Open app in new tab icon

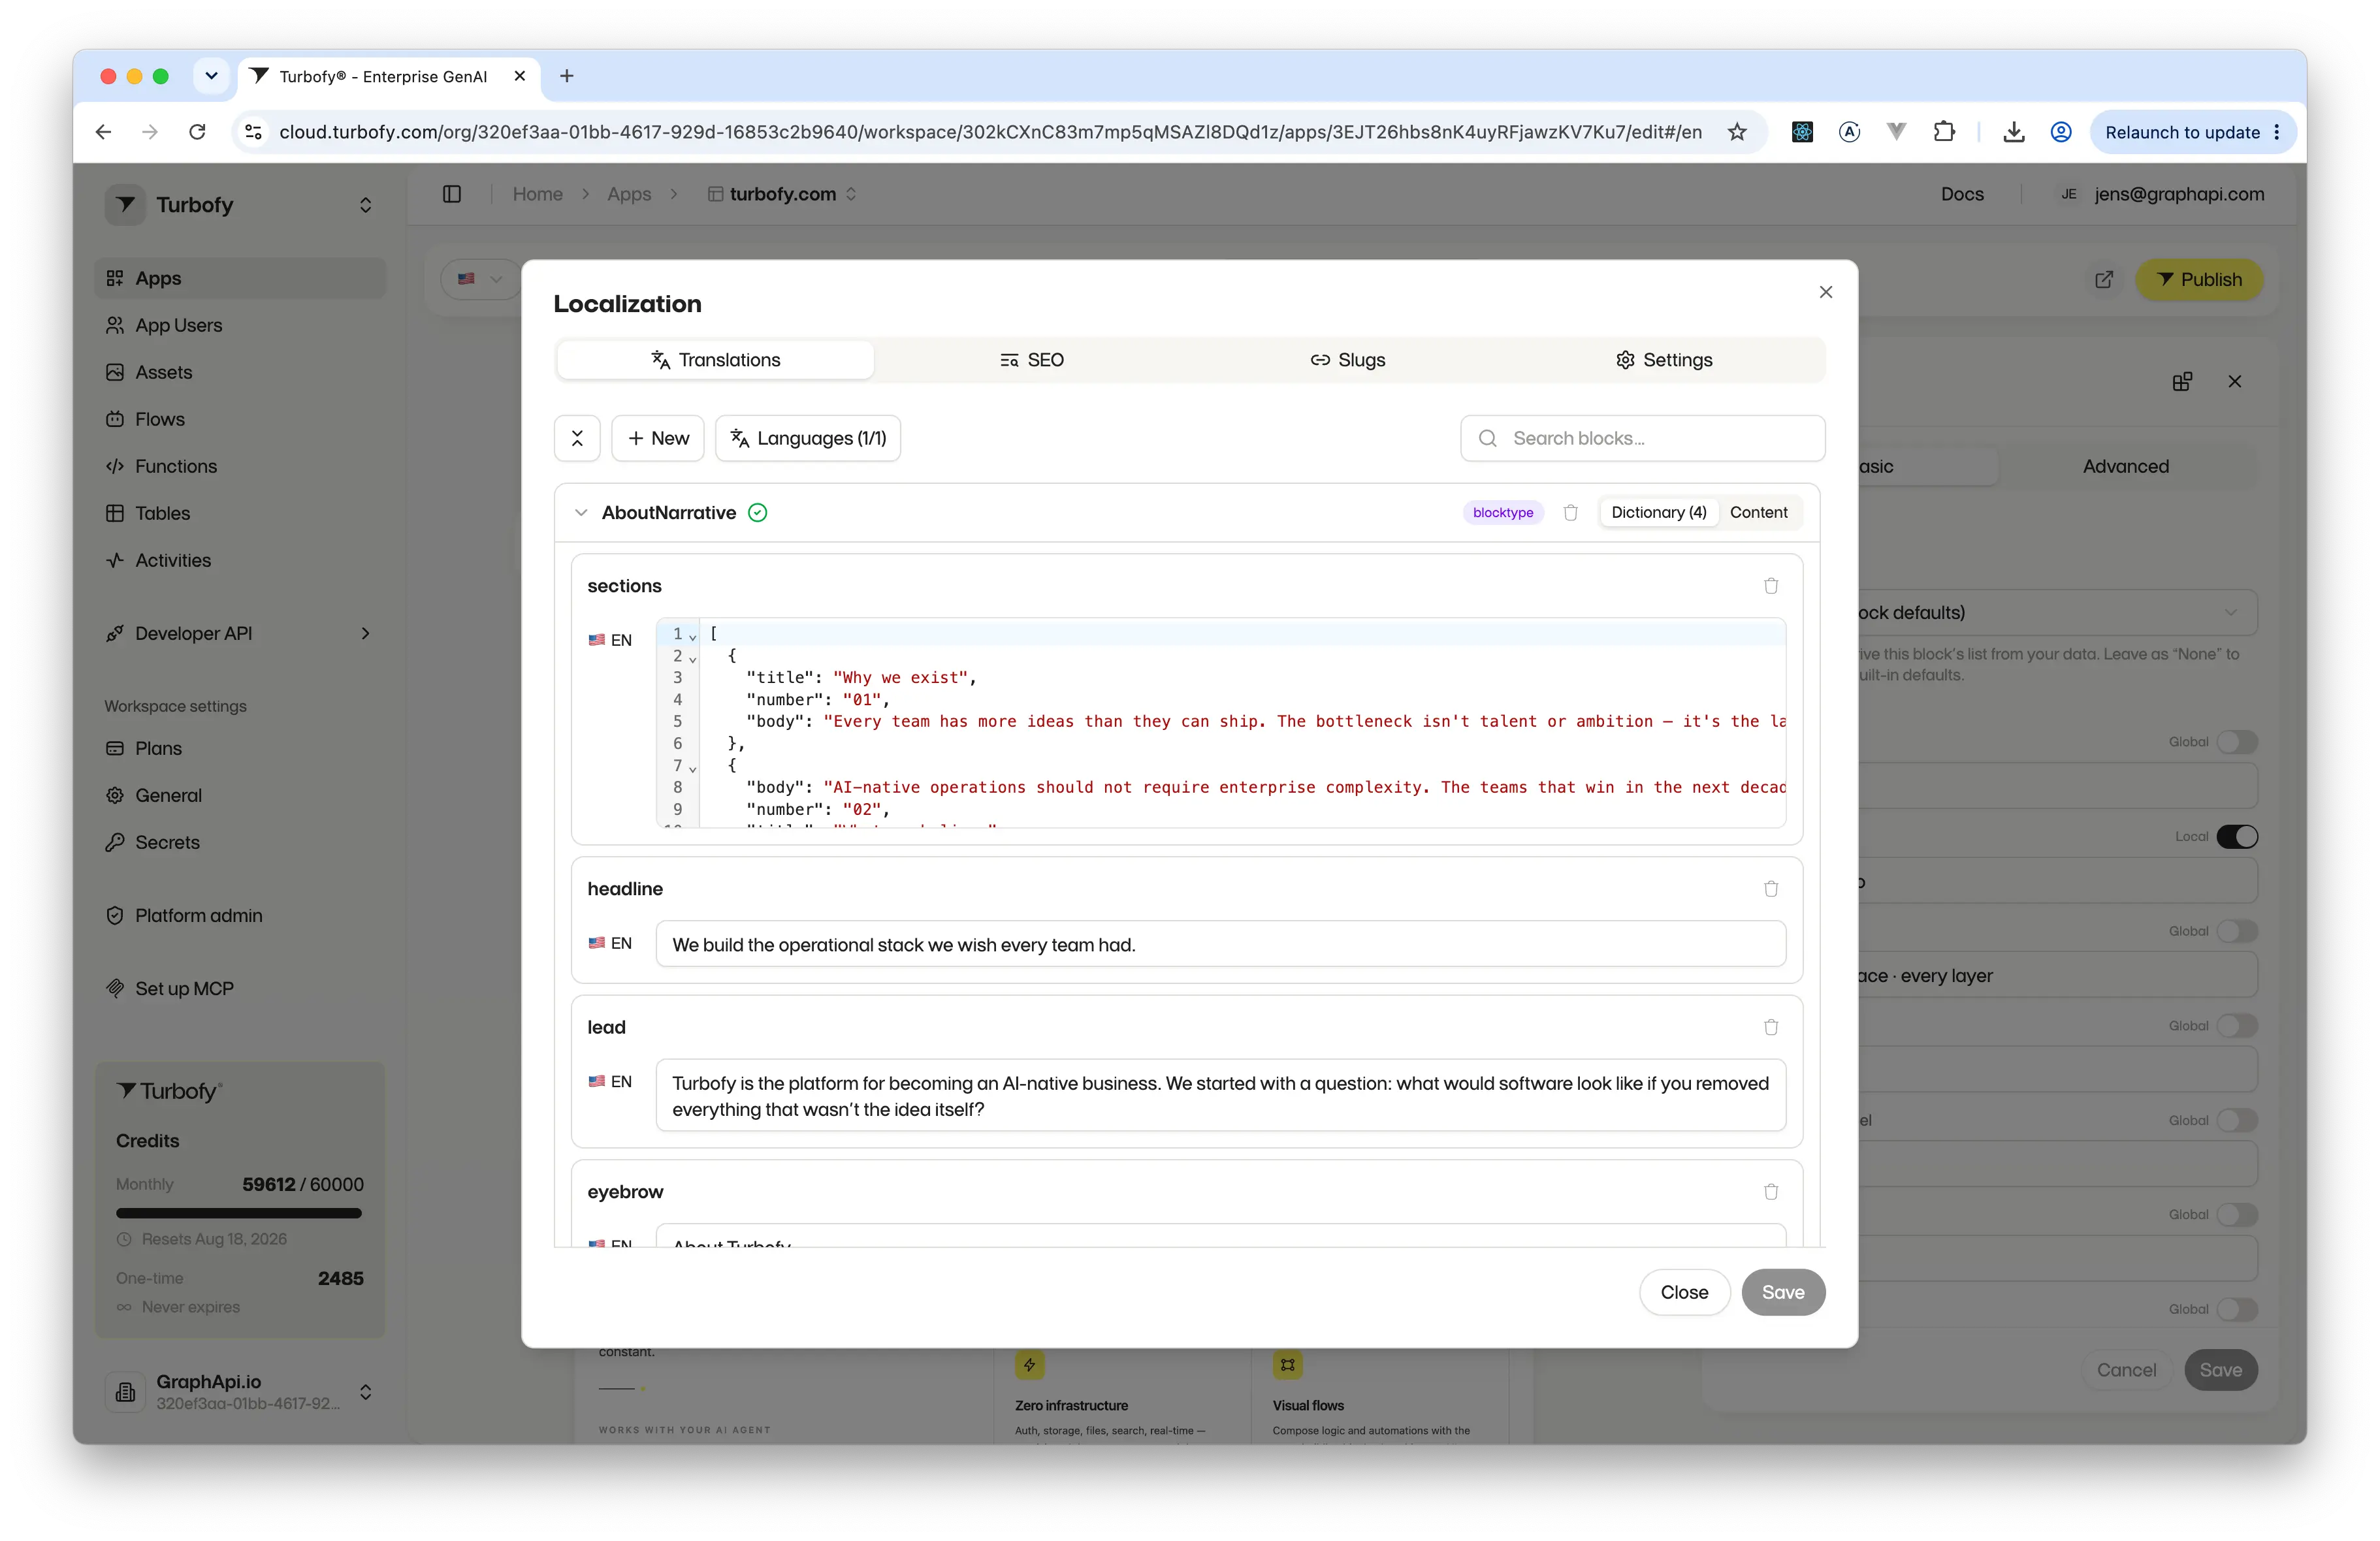[2104, 280]
